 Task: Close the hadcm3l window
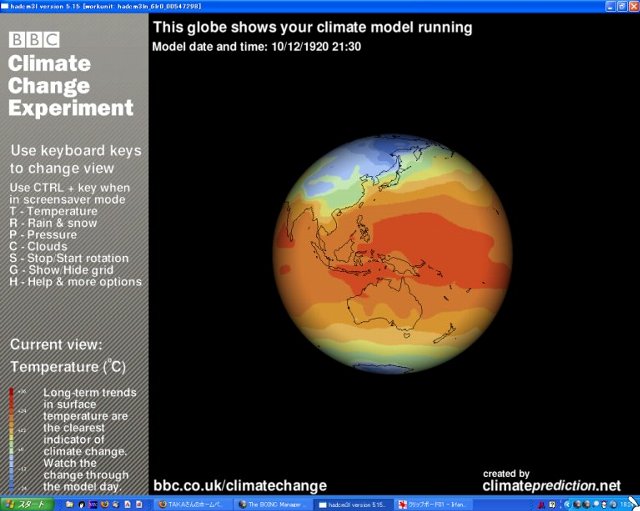[x=633, y=6]
